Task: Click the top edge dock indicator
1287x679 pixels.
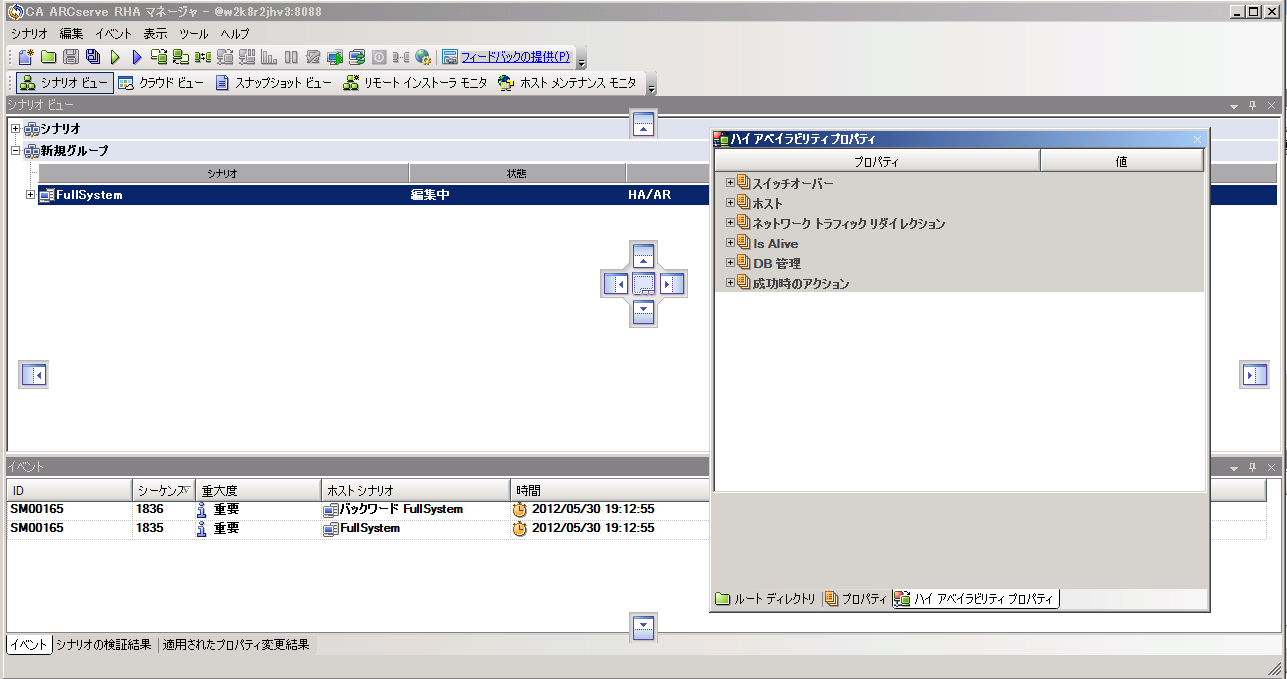Action: tap(644, 124)
